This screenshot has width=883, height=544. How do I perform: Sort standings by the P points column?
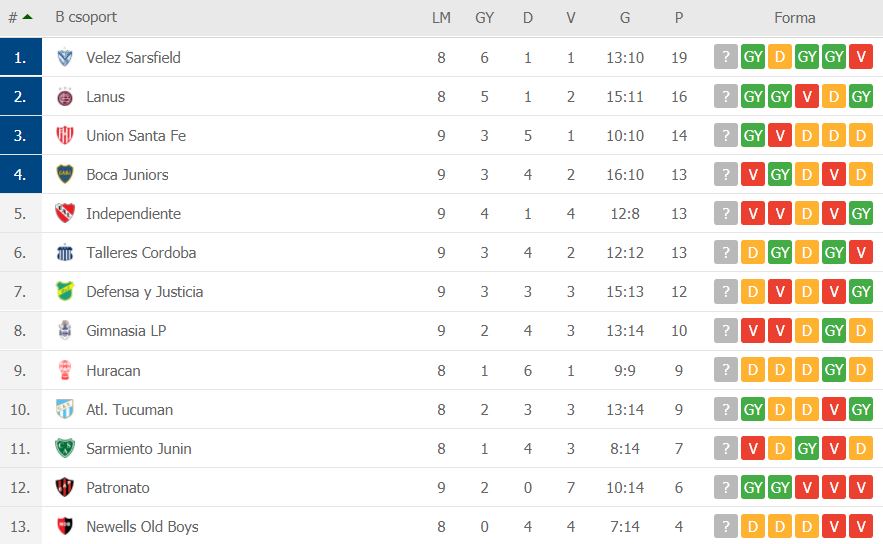[x=679, y=18]
